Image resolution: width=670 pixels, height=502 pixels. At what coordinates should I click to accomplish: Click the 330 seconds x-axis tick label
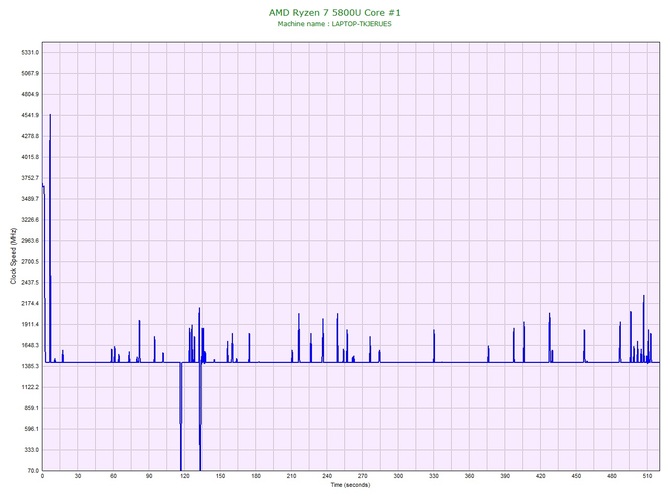click(x=434, y=476)
